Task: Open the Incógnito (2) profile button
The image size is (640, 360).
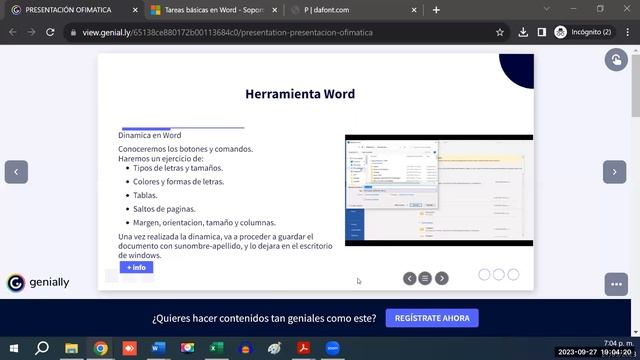Action: (x=583, y=32)
